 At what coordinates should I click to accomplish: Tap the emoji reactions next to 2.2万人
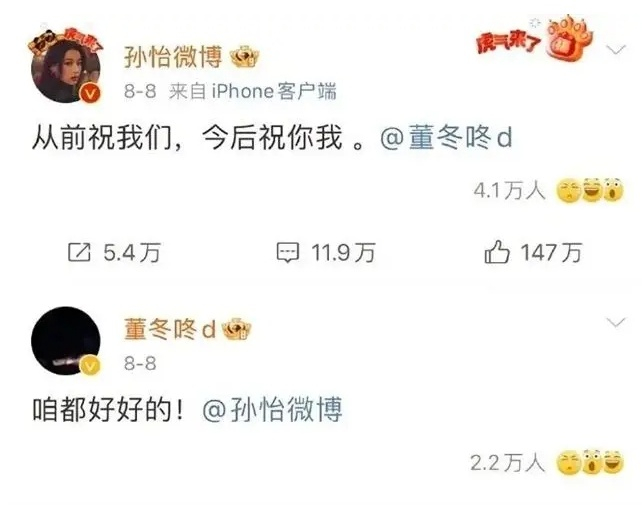click(589, 463)
